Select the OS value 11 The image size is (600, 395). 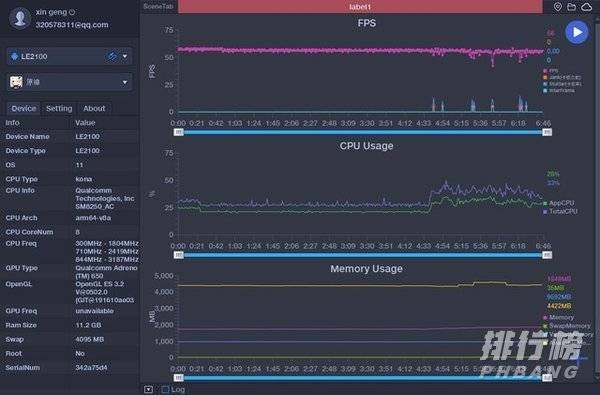pos(79,165)
